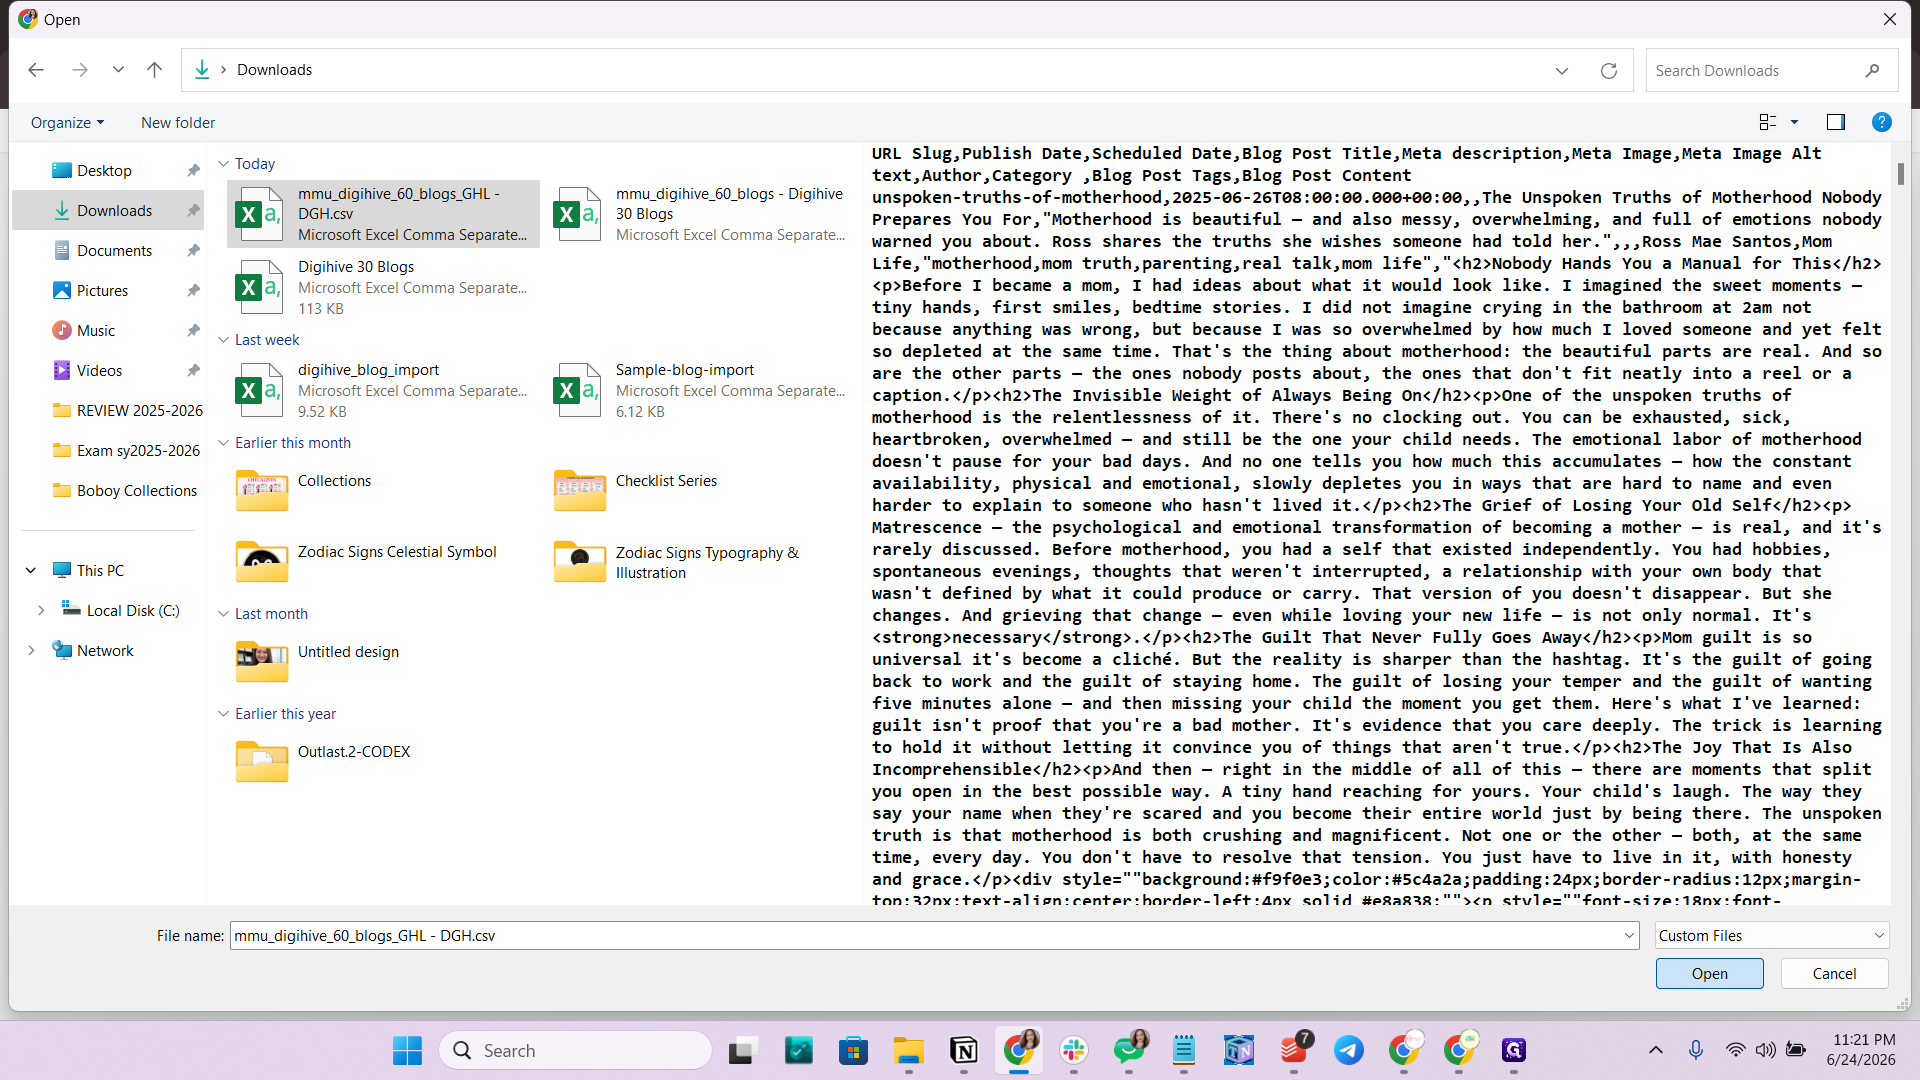Go back using the back arrow
Screen dimensions: 1920x1080
(36, 70)
